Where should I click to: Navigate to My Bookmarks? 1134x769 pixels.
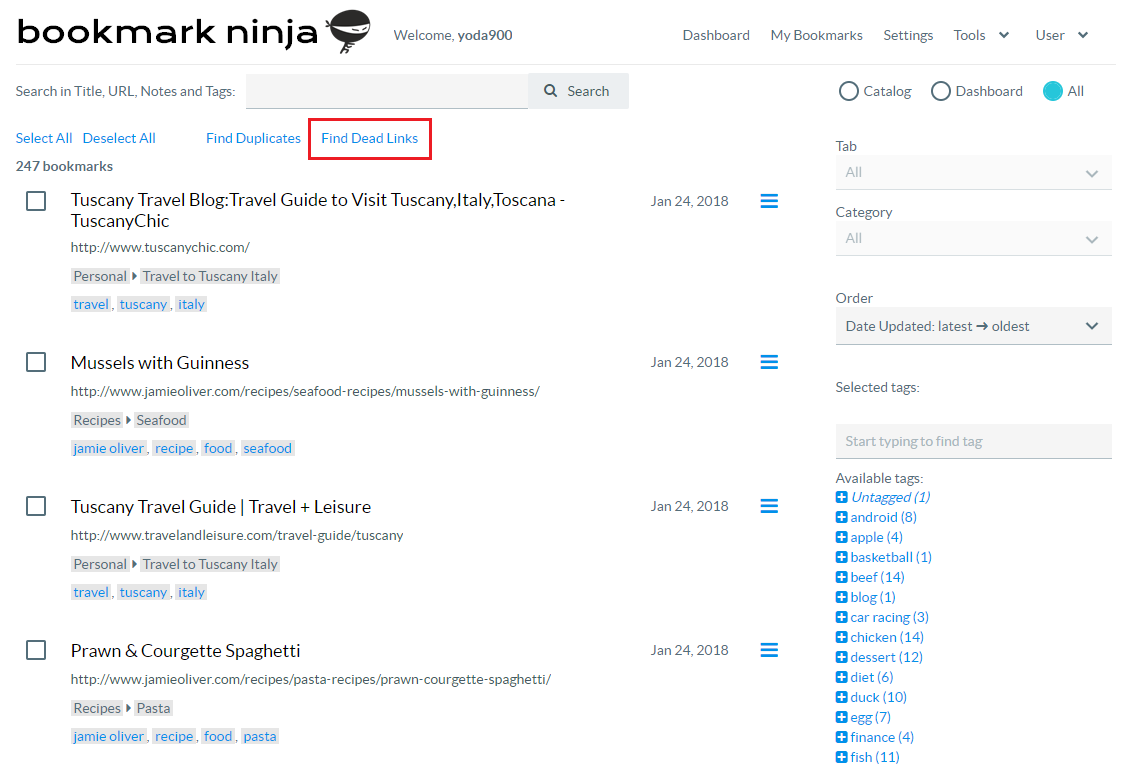[816, 34]
